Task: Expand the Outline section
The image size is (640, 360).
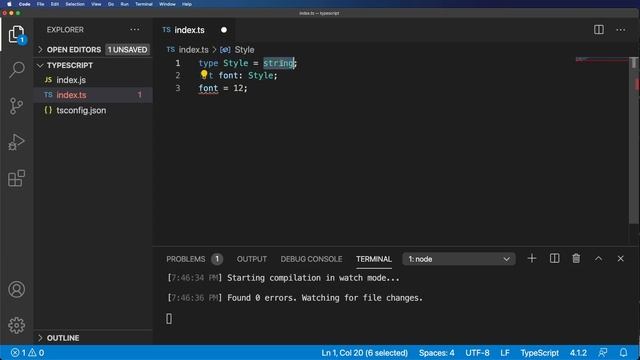Action: coord(63,338)
